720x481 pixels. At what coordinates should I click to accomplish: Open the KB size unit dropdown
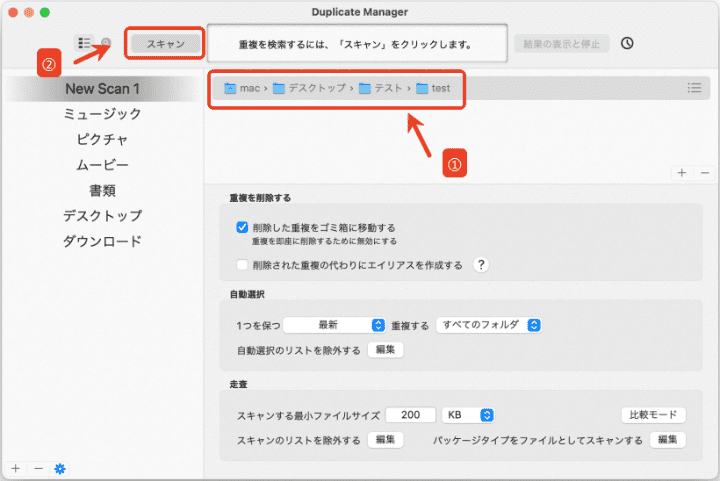(x=470, y=414)
